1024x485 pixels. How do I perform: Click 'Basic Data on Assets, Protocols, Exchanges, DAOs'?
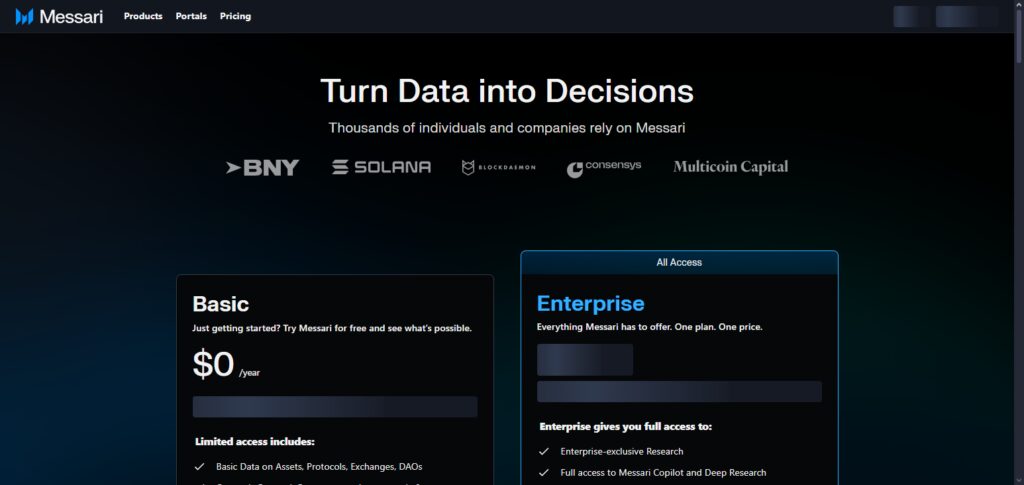319,467
